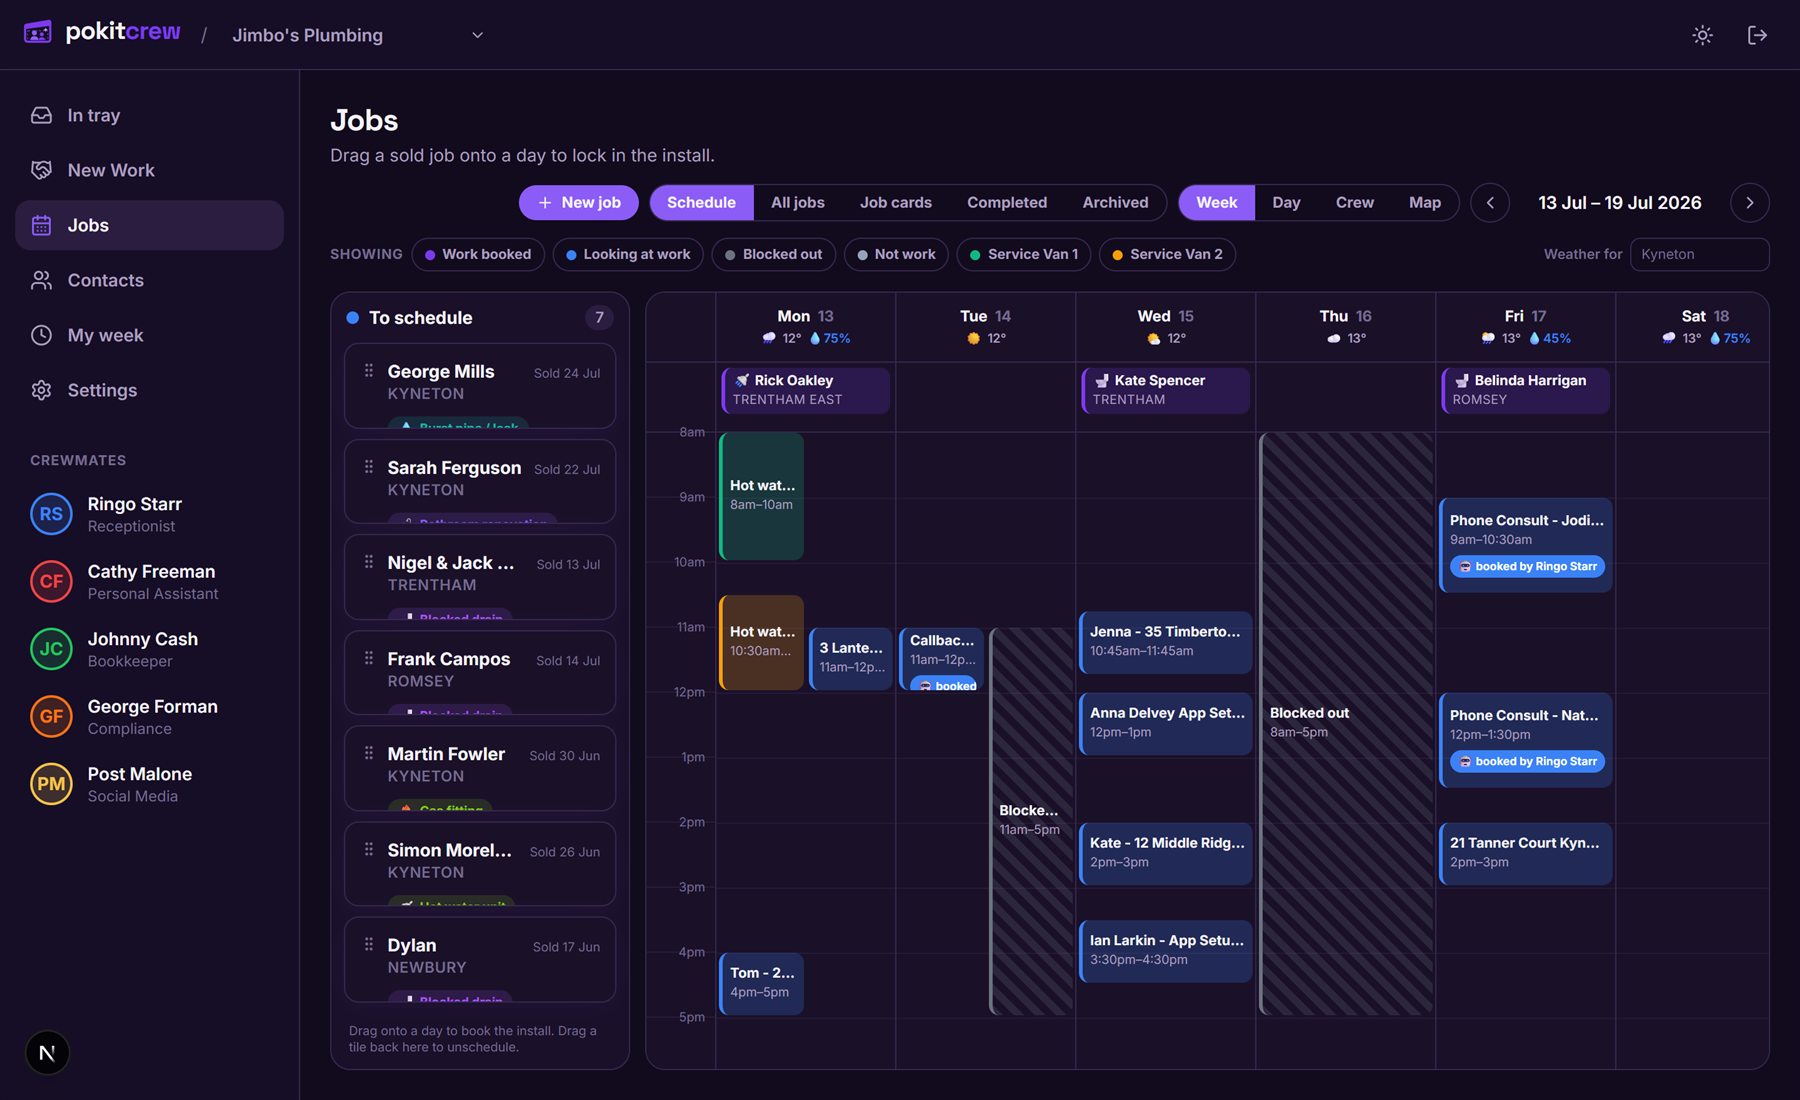Create a New job
Image resolution: width=1800 pixels, height=1100 pixels.
pos(579,203)
